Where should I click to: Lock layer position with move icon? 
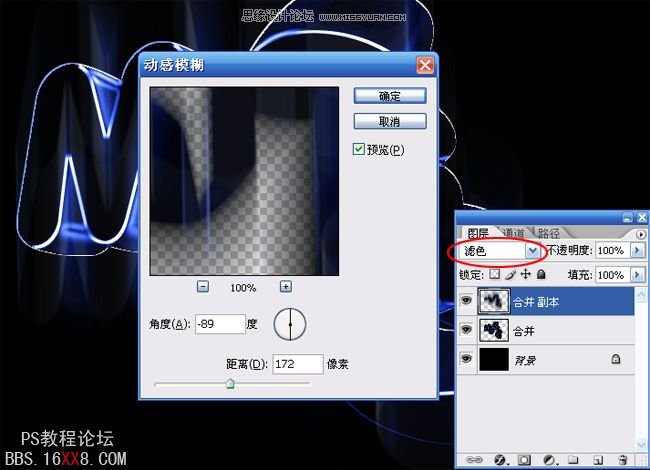pyautogui.click(x=525, y=273)
